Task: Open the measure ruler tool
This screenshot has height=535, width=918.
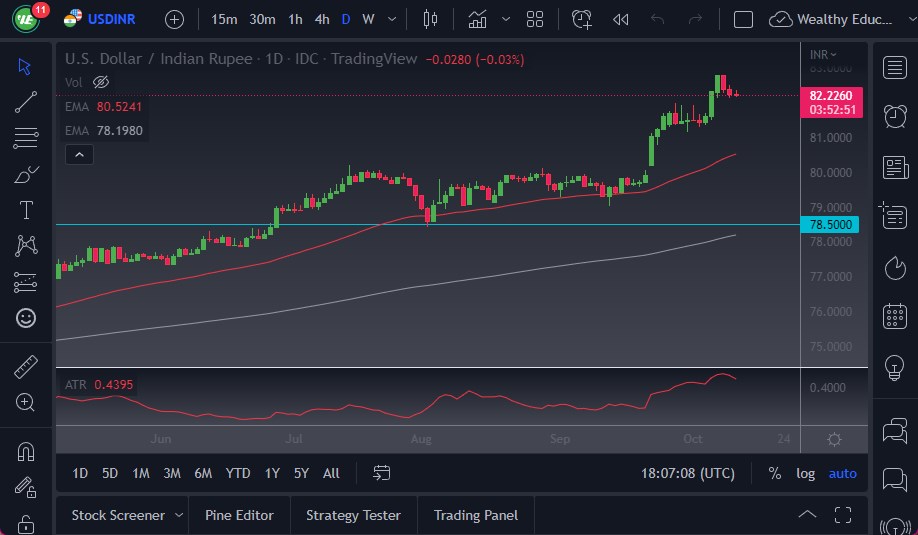Action: coord(26,366)
